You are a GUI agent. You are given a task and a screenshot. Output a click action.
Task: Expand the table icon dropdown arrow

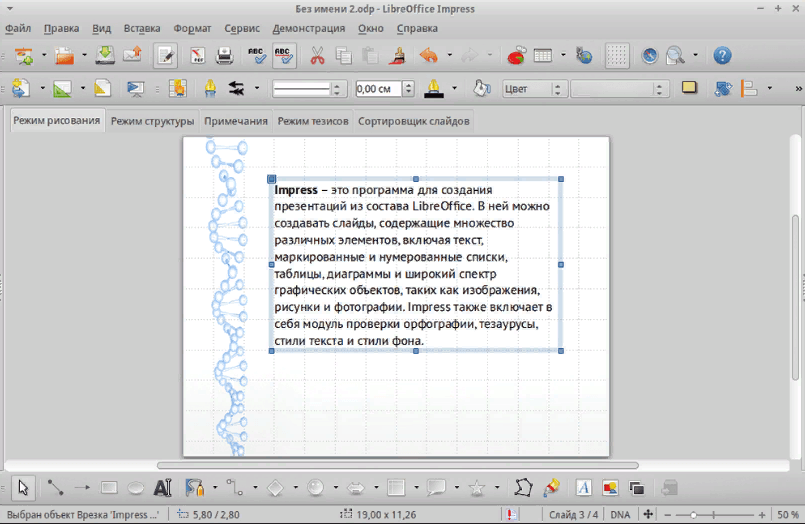tap(563, 55)
